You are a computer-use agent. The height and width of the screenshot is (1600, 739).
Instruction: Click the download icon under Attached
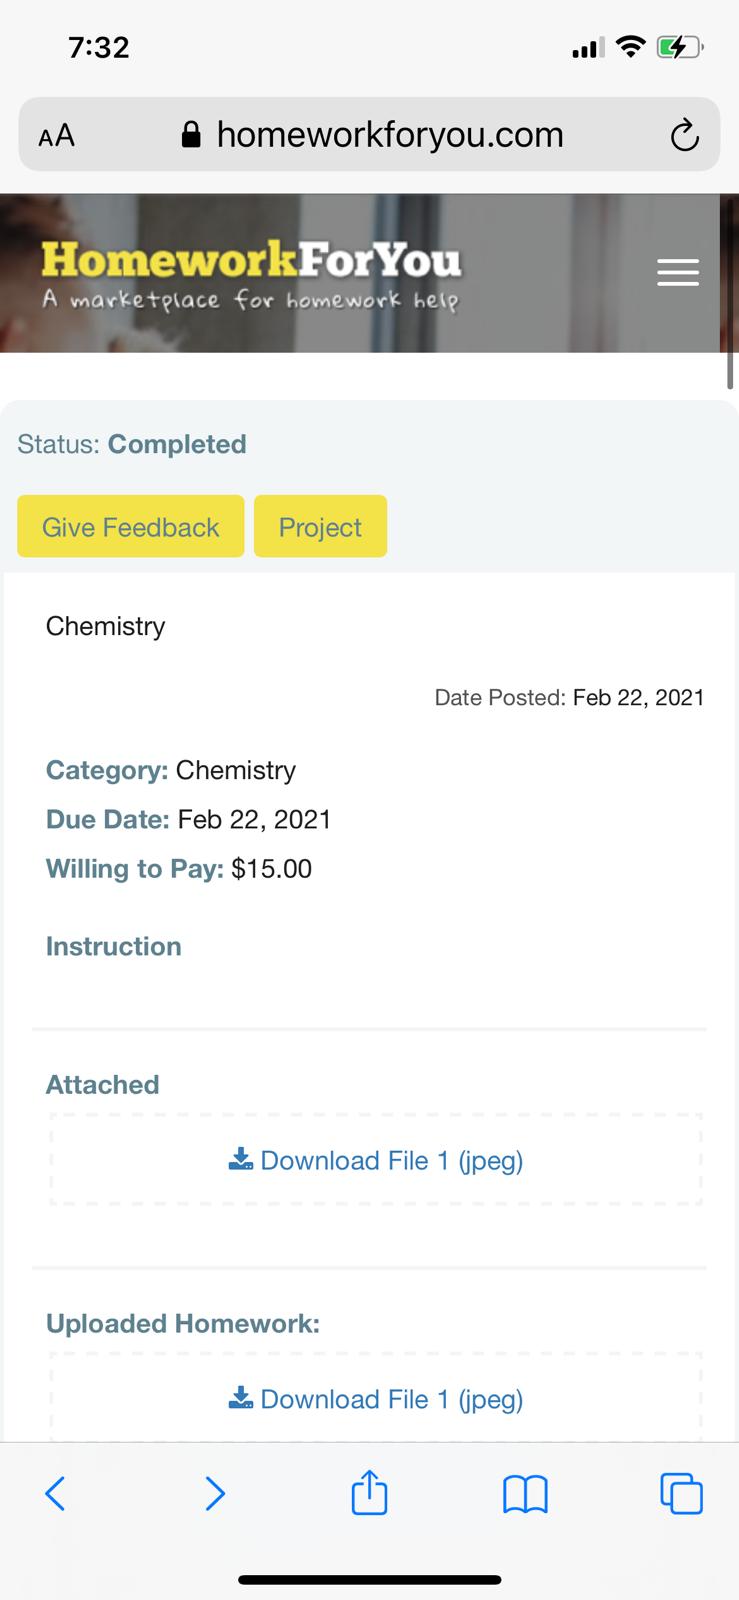click(x=240, y=1159)
